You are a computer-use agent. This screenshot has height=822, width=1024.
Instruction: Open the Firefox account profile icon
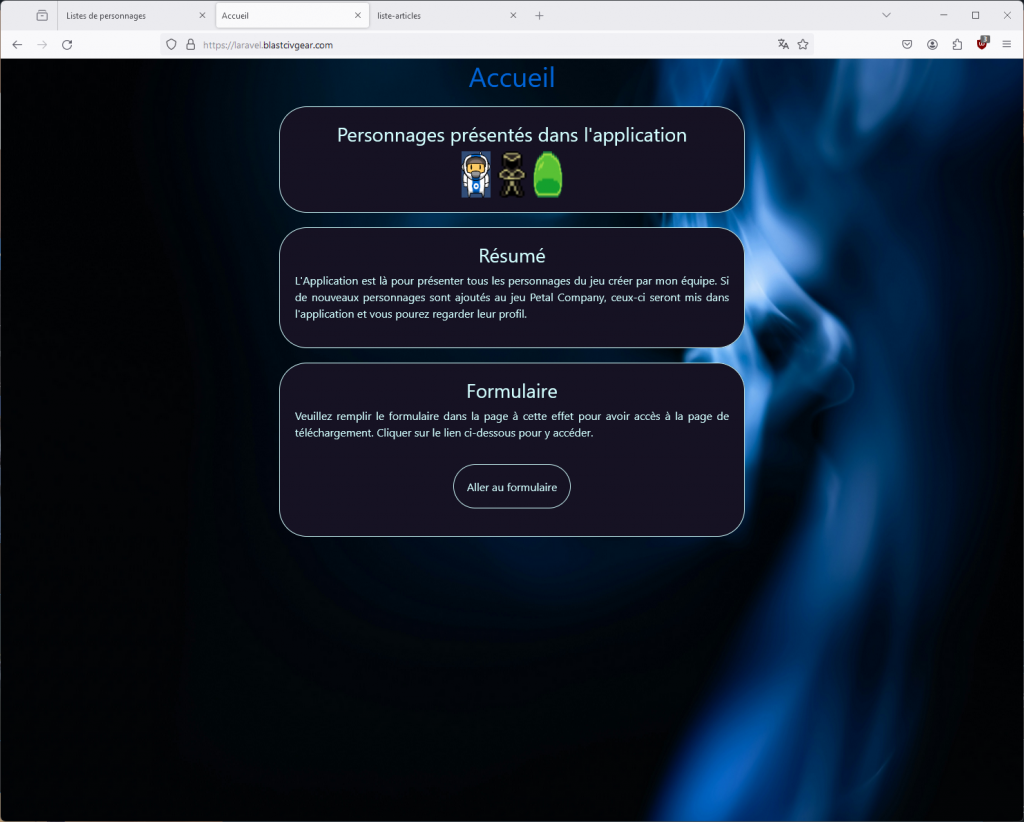click(932, 44)
